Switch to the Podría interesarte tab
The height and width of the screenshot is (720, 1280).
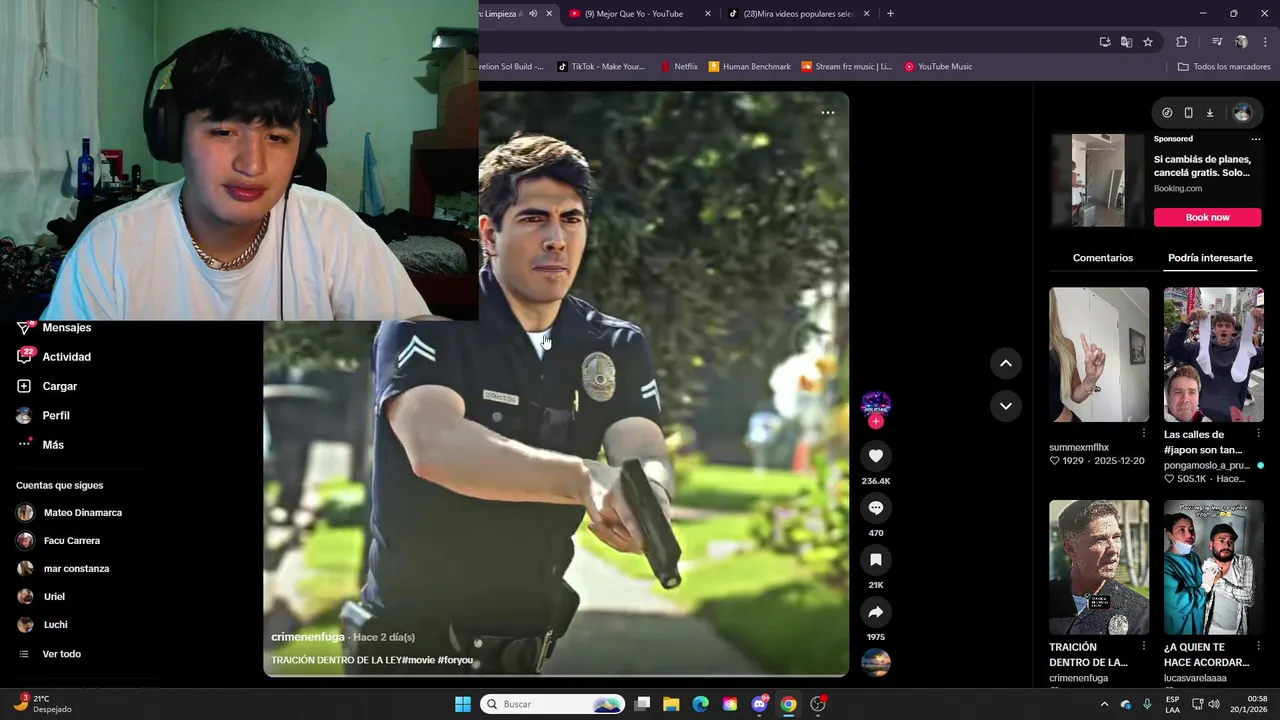(1210, 258)
